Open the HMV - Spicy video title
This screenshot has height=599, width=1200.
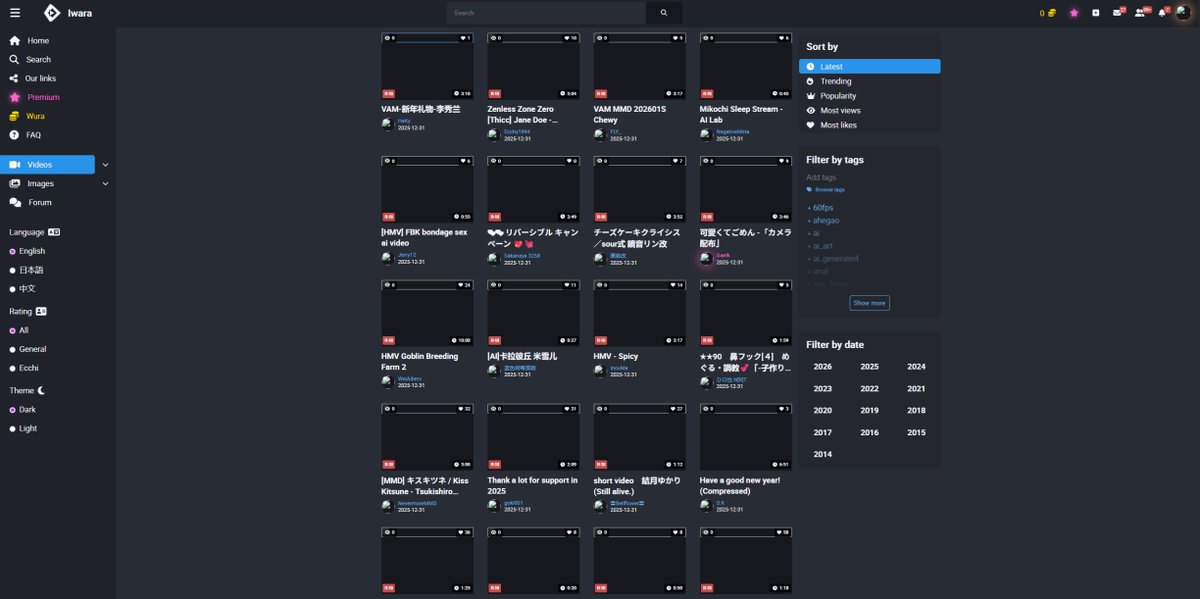pos(615,356)
